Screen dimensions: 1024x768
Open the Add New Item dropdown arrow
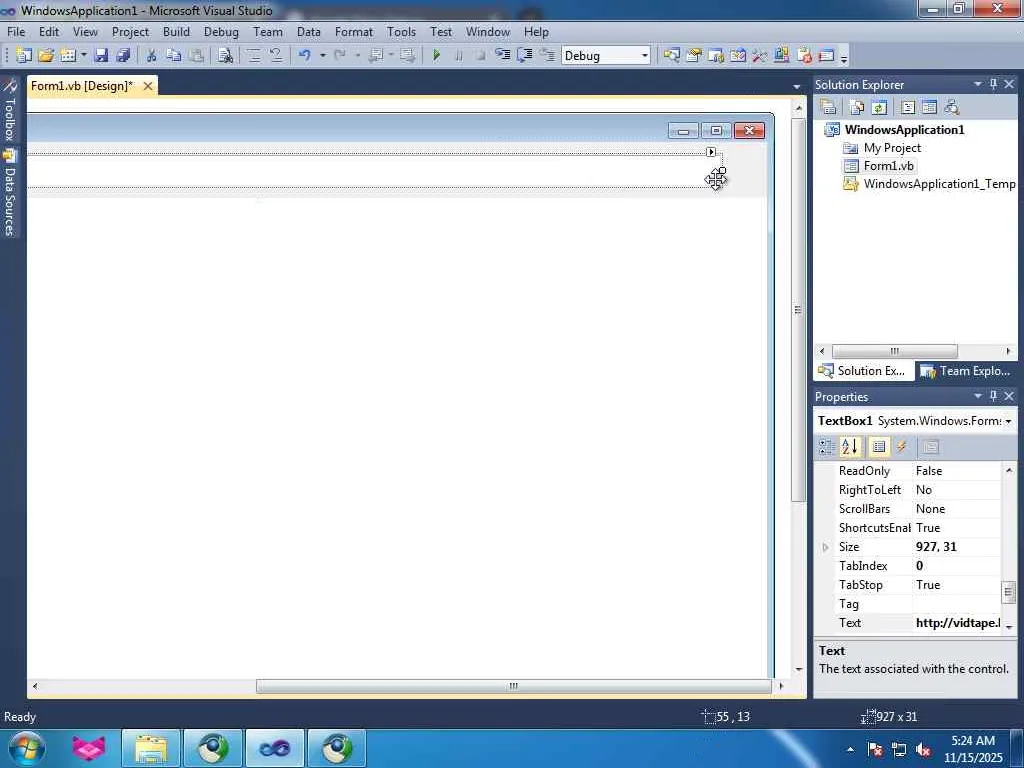pos(84,56)
